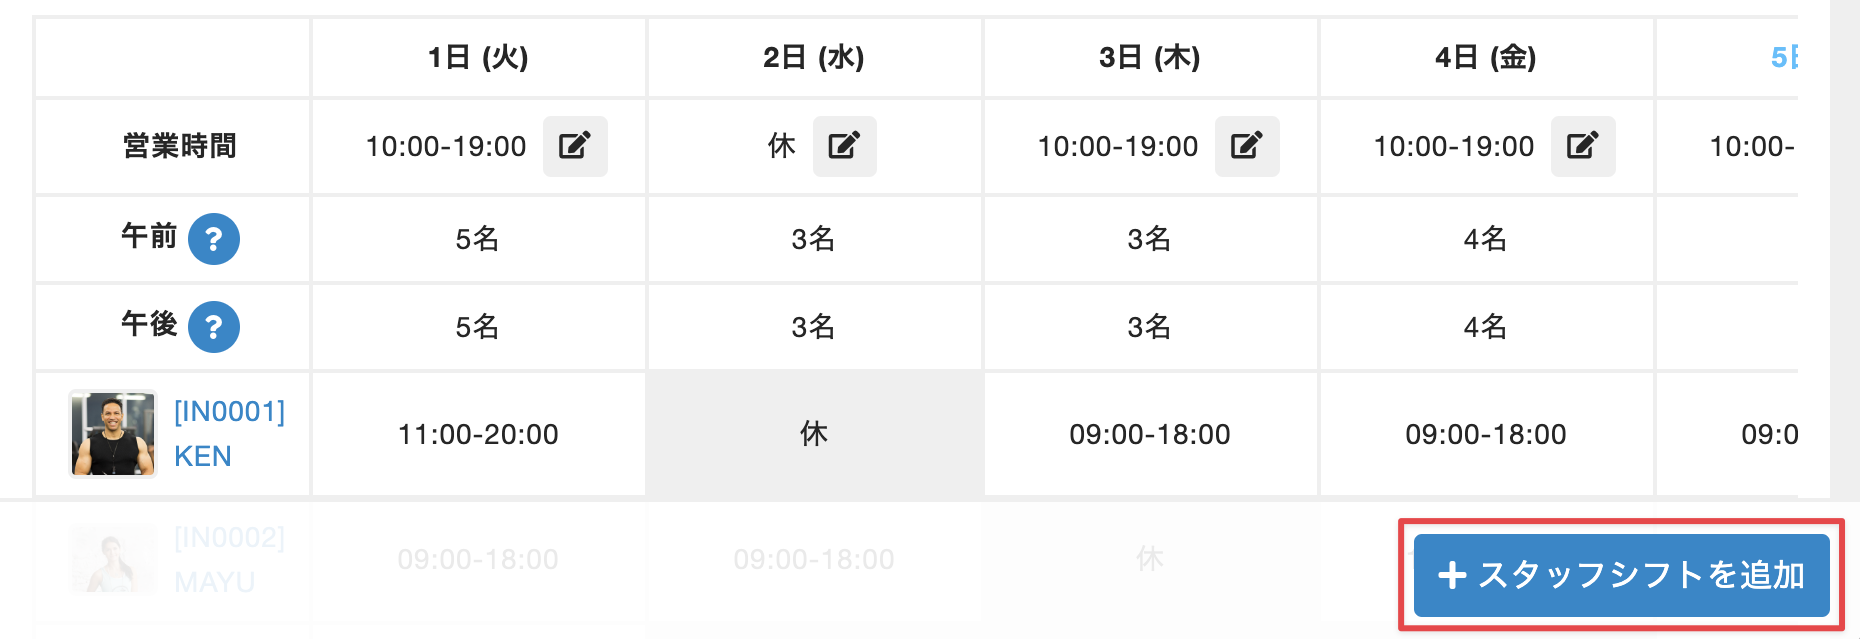Select KEN's 休 day-off cell on 2日
Screen dimensions: 1860x639
(814, 434)
